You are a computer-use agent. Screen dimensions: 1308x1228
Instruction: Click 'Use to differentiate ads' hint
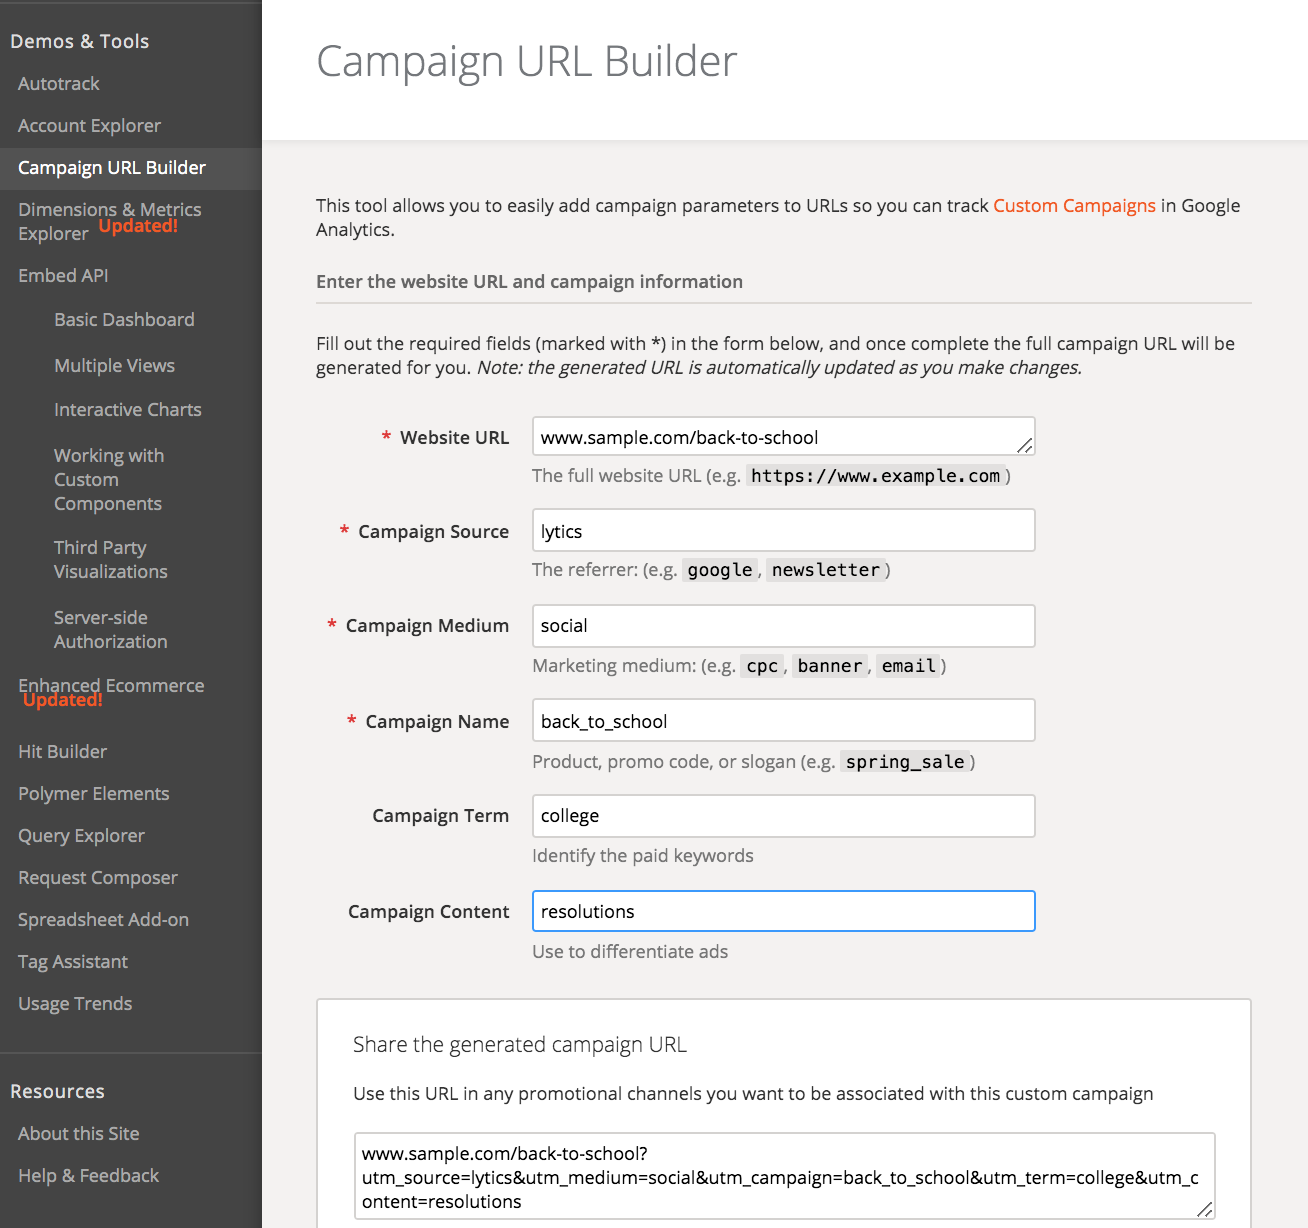point(630,952)
